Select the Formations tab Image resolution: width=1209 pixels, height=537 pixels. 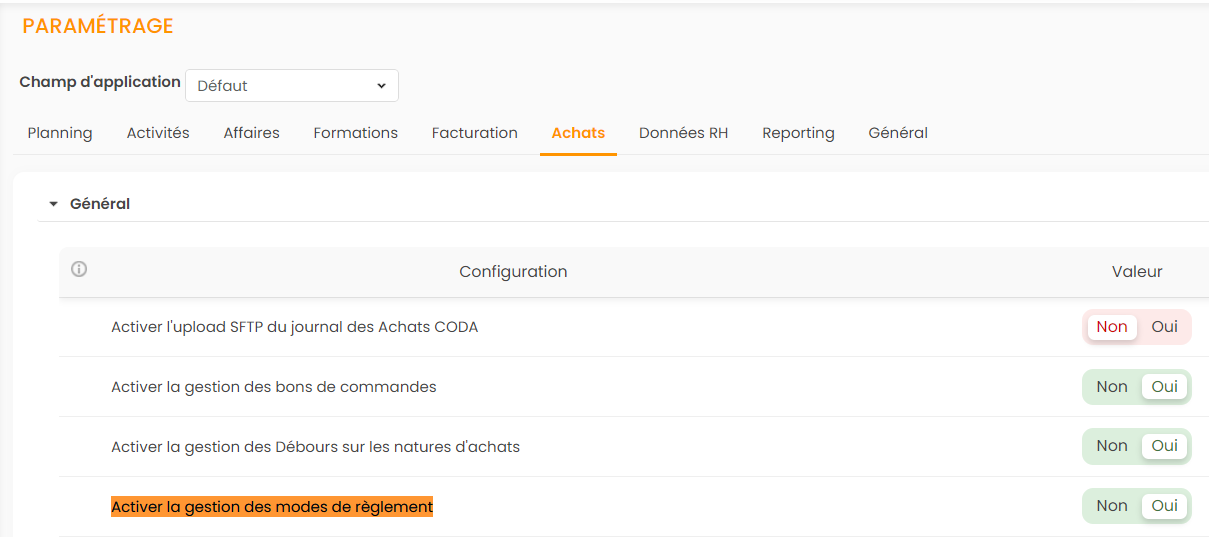(355, 133)
